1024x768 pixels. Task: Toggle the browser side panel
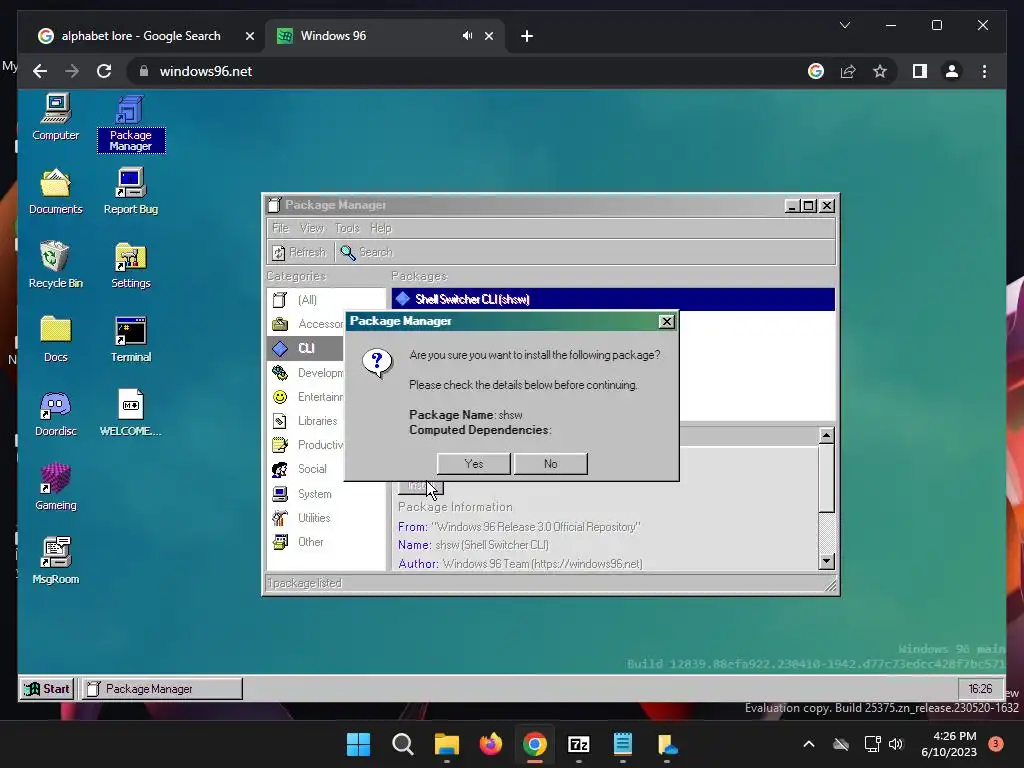[920, 71]
